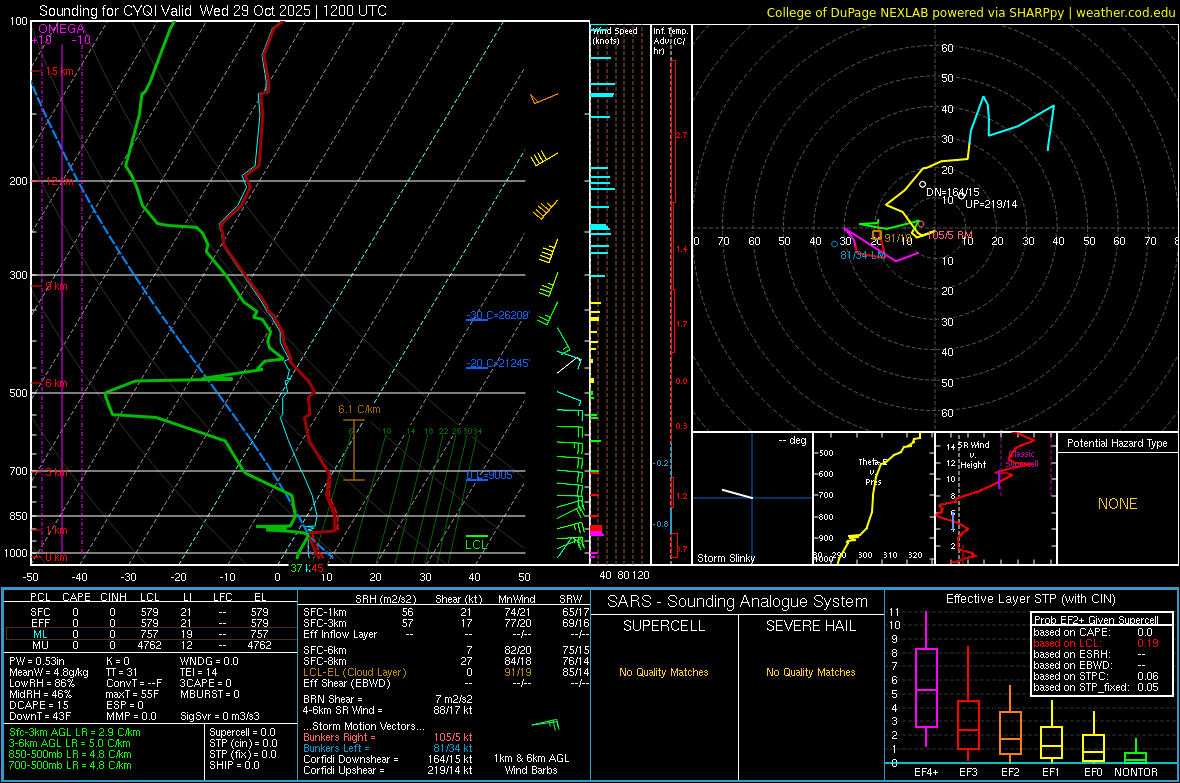Click the 'Inf. Temp. Adv.' panel header

(x=670, y=41)
